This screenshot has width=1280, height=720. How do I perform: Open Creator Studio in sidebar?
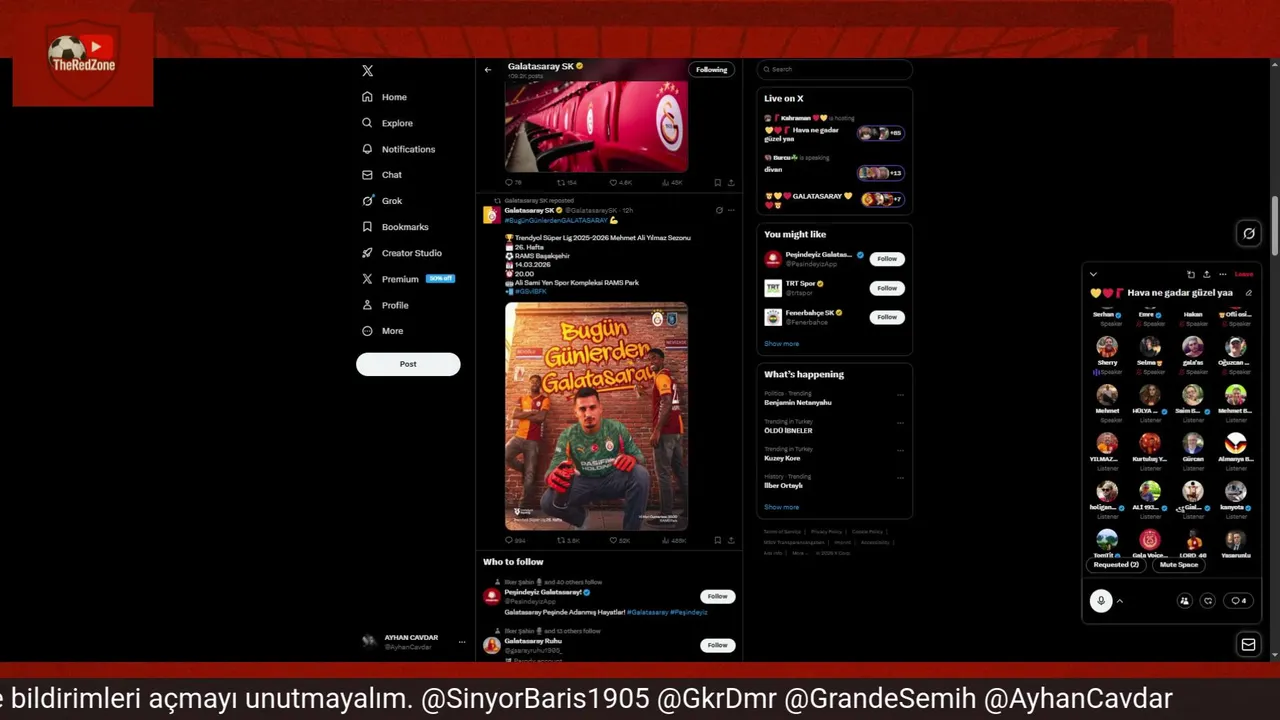tap(402, 253)
